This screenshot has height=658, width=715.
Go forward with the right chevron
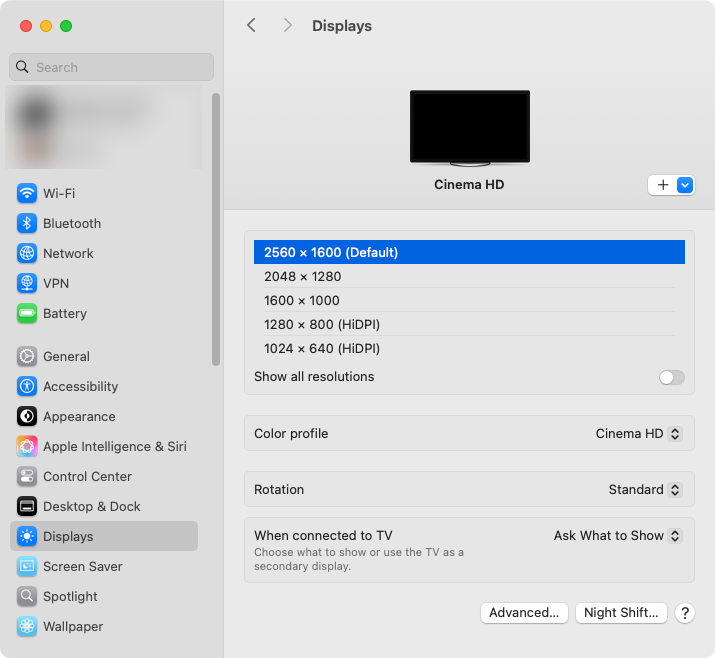tap(287, 26)
